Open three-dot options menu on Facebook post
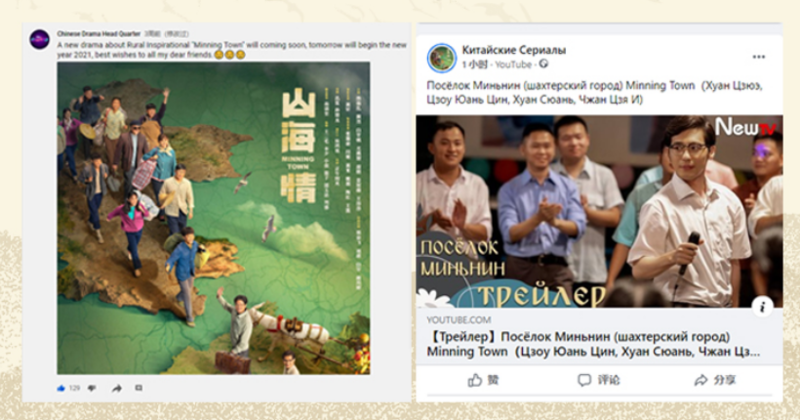 point(759,57)
